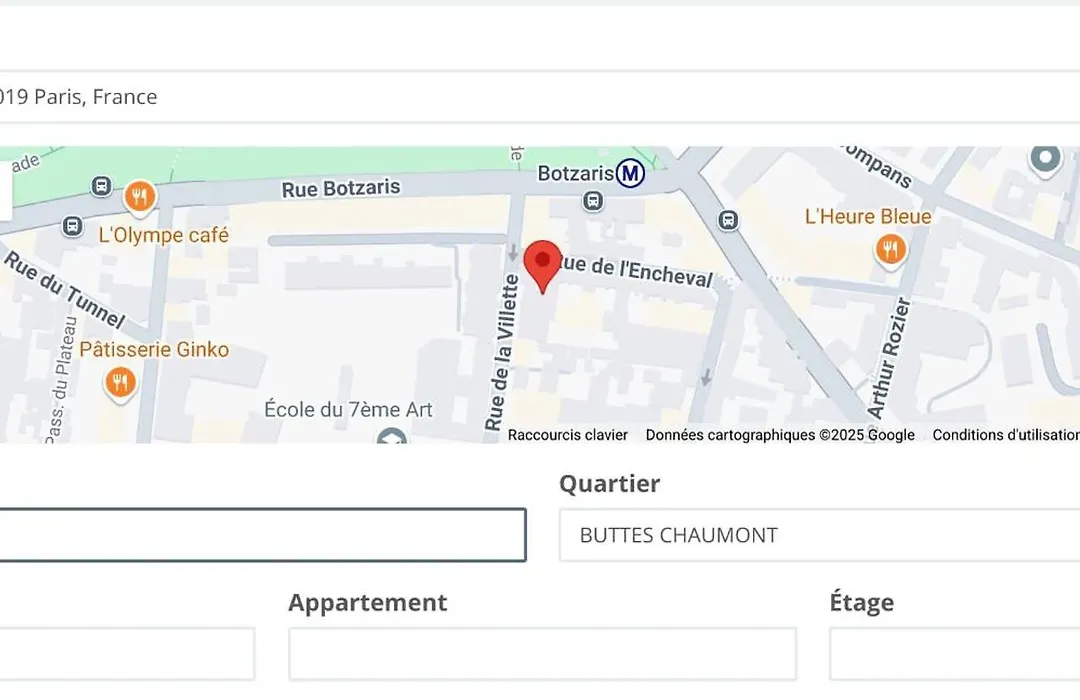Screen dimensions: 1080x700
Task: Click bus stop icon below Botzaris metro
Action: 592,201
